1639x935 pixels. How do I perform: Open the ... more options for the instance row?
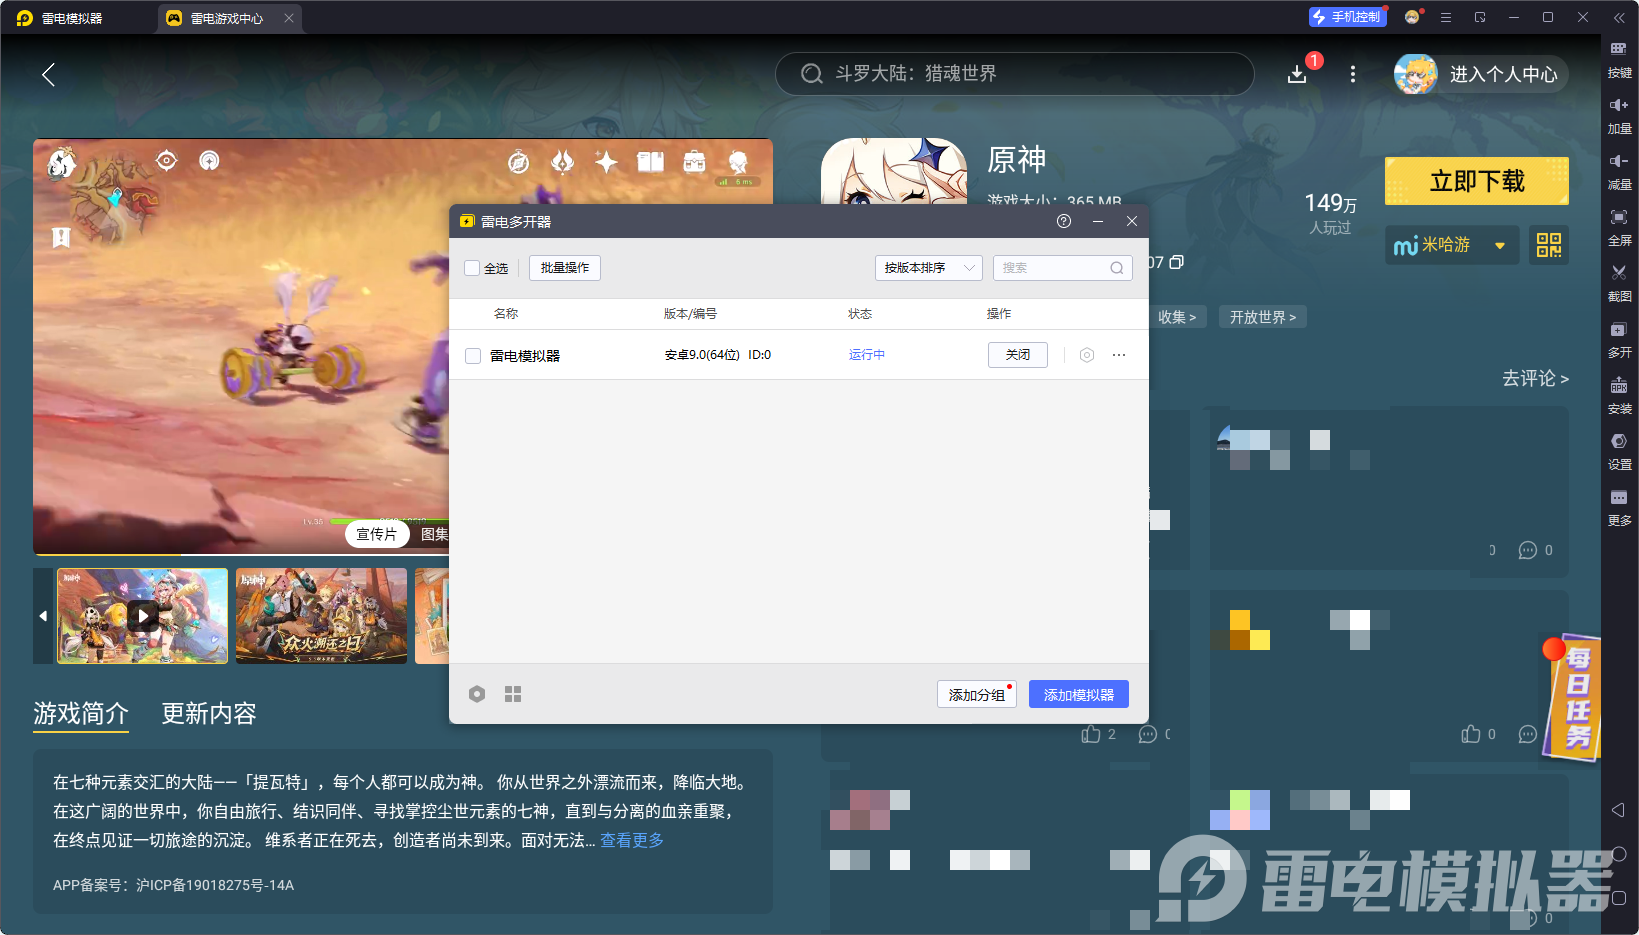[x=1118, y=355]
